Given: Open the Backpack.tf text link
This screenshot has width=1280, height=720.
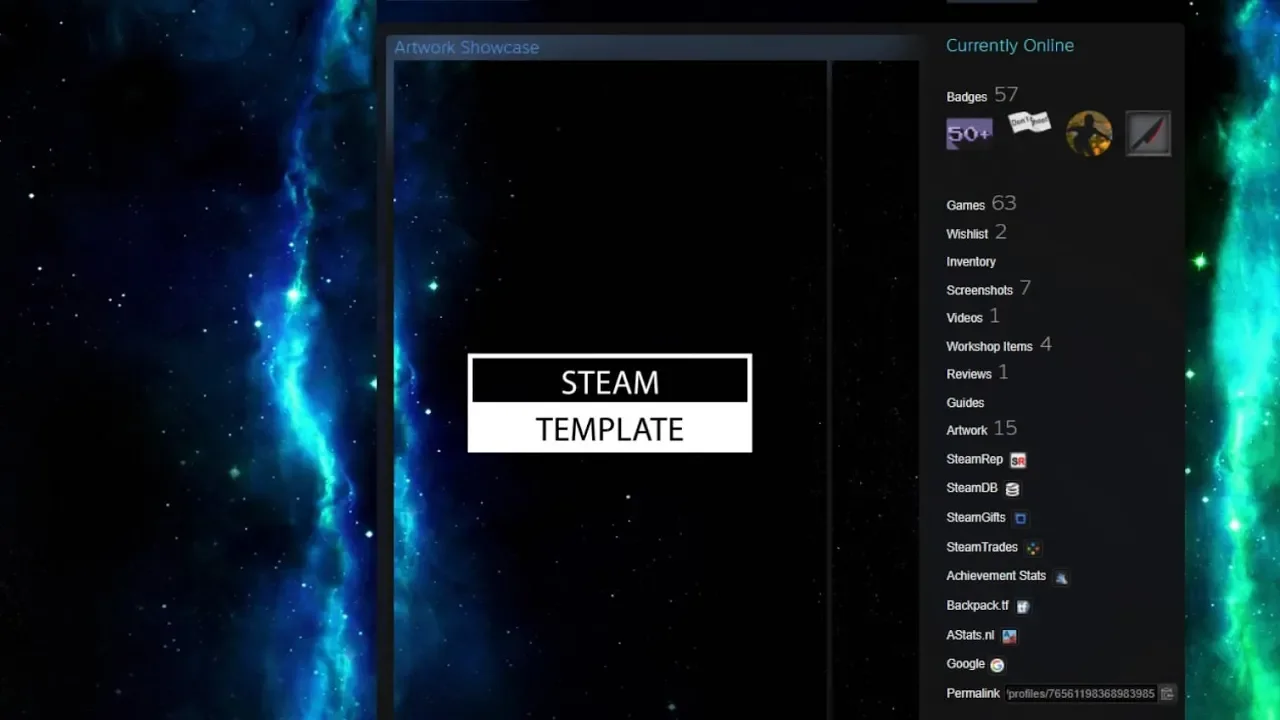Looking at the screenshot, I should 978,605.
